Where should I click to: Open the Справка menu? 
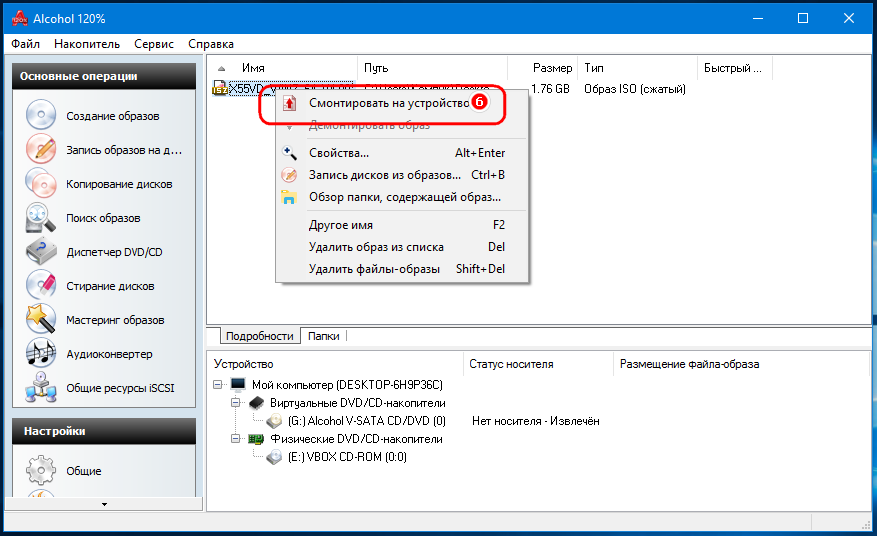click(x=211, y=44)
